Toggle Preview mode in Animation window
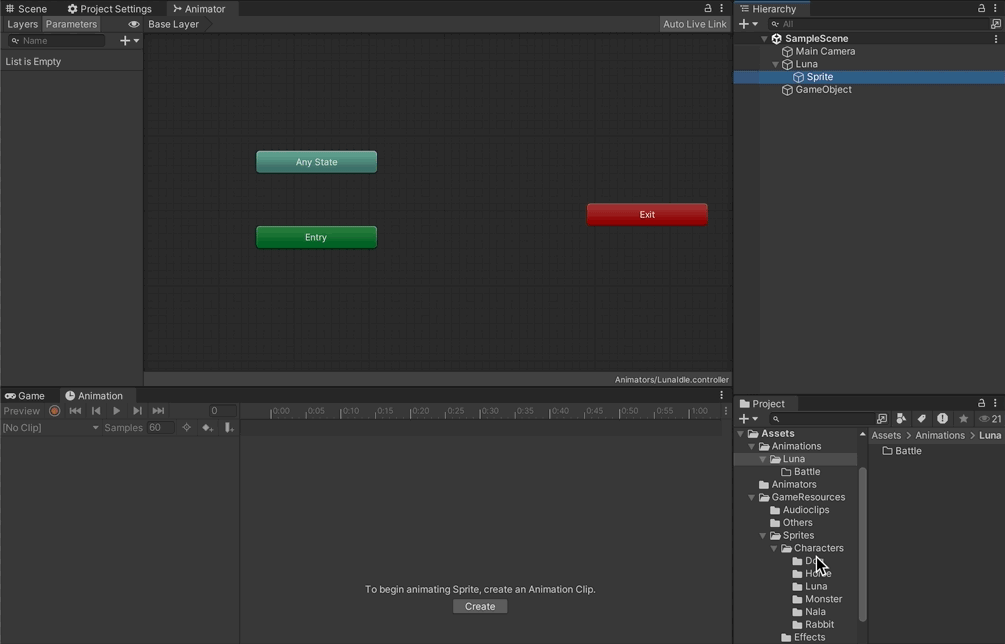 tap(21, 411)
